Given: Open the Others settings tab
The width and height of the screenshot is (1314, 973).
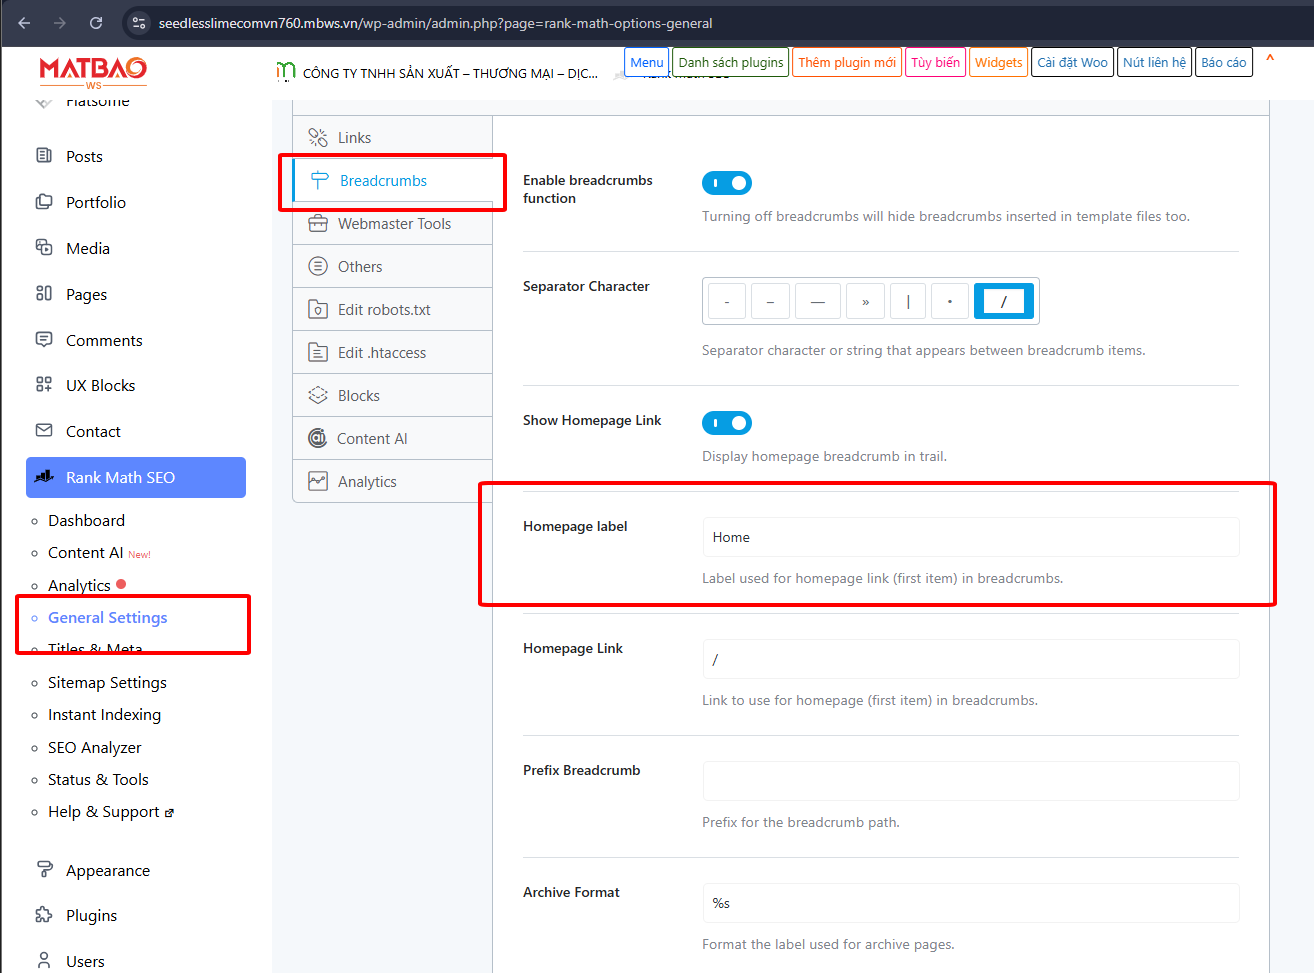Looking at the screenshot, I should point(360,267).
